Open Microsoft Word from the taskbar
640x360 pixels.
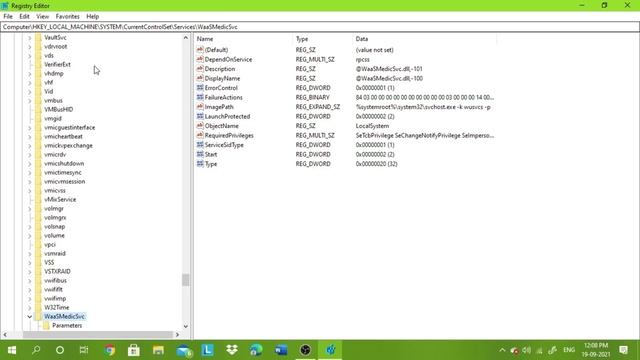pyautogui.click(x=281, y=350)
